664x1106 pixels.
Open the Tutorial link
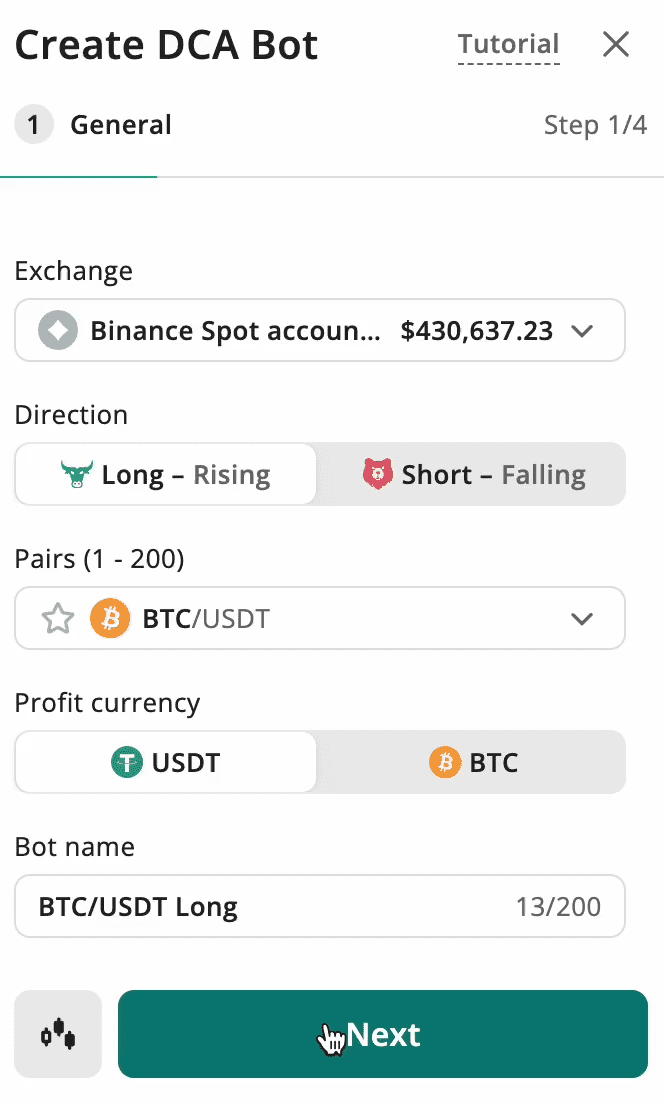(508, 44)
